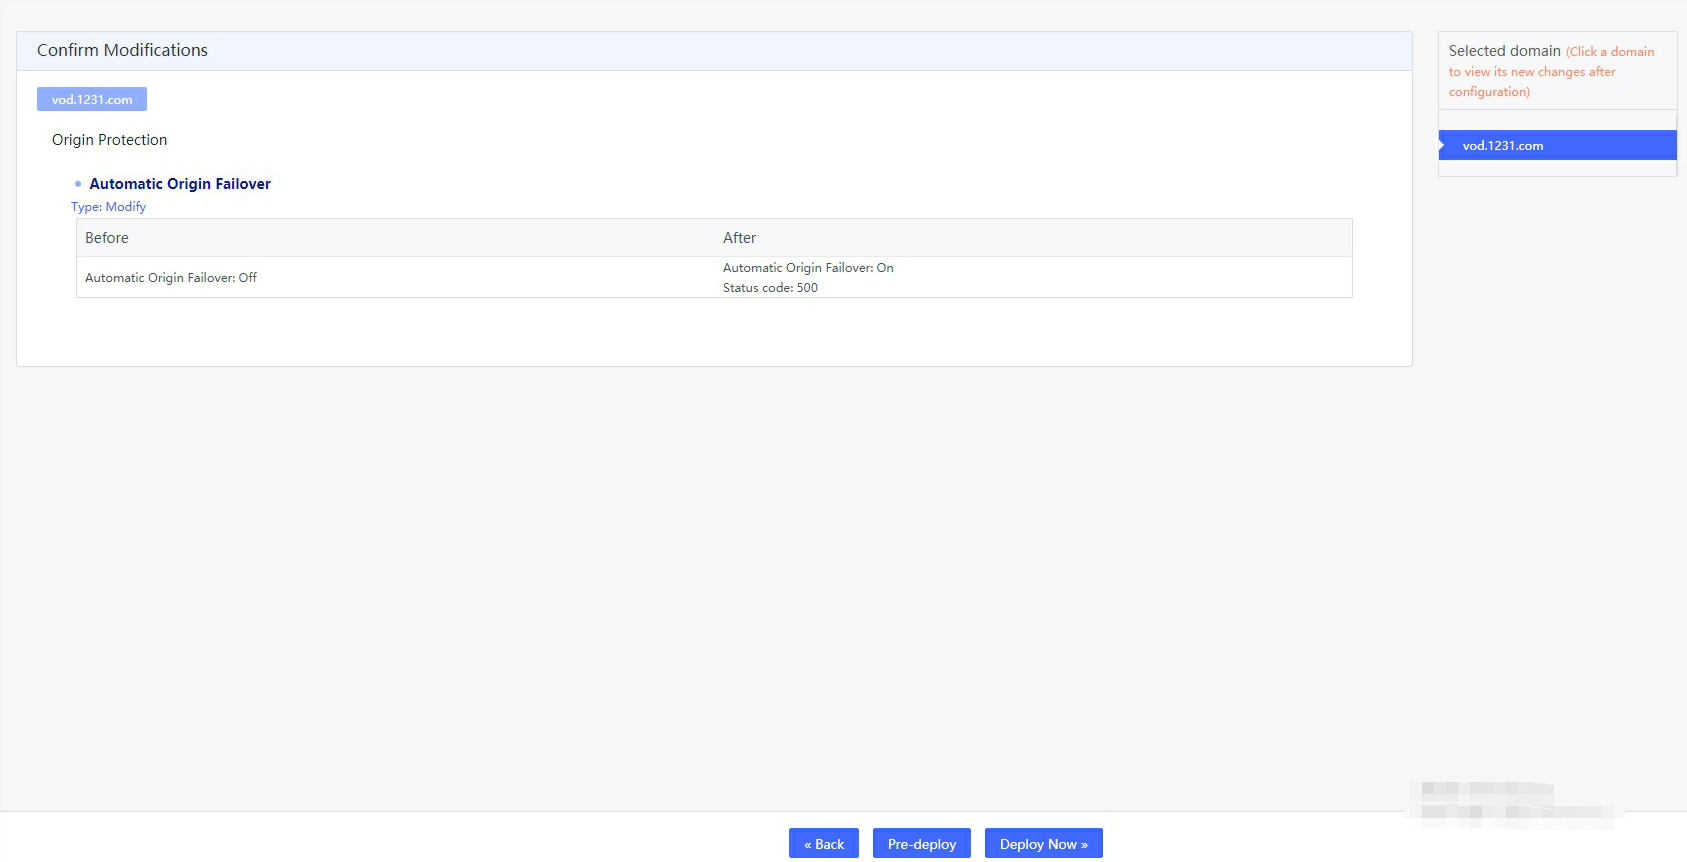
Task: Click the Status code: 500 value
Action: [x=770, y=288]
